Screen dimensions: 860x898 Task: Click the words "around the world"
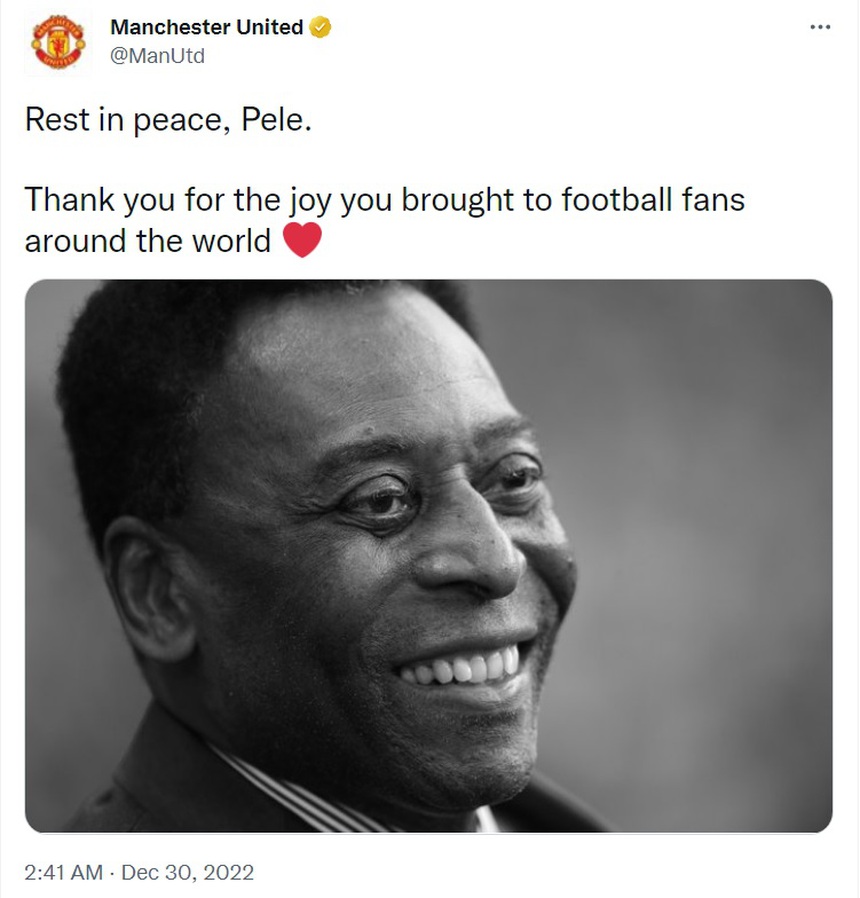point(147,241)
